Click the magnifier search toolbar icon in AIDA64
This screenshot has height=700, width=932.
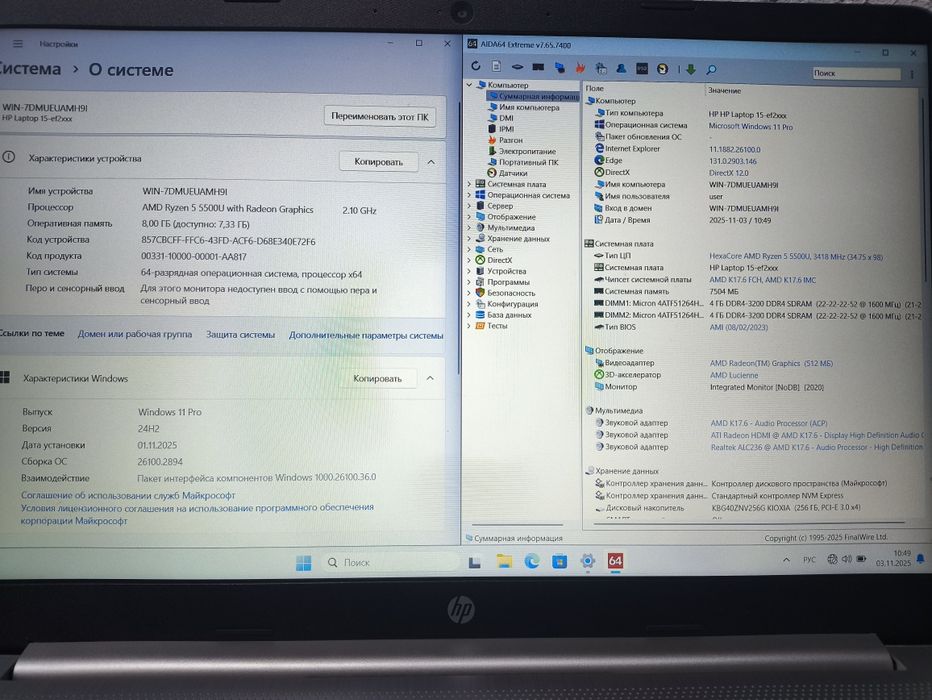[711, 70]
